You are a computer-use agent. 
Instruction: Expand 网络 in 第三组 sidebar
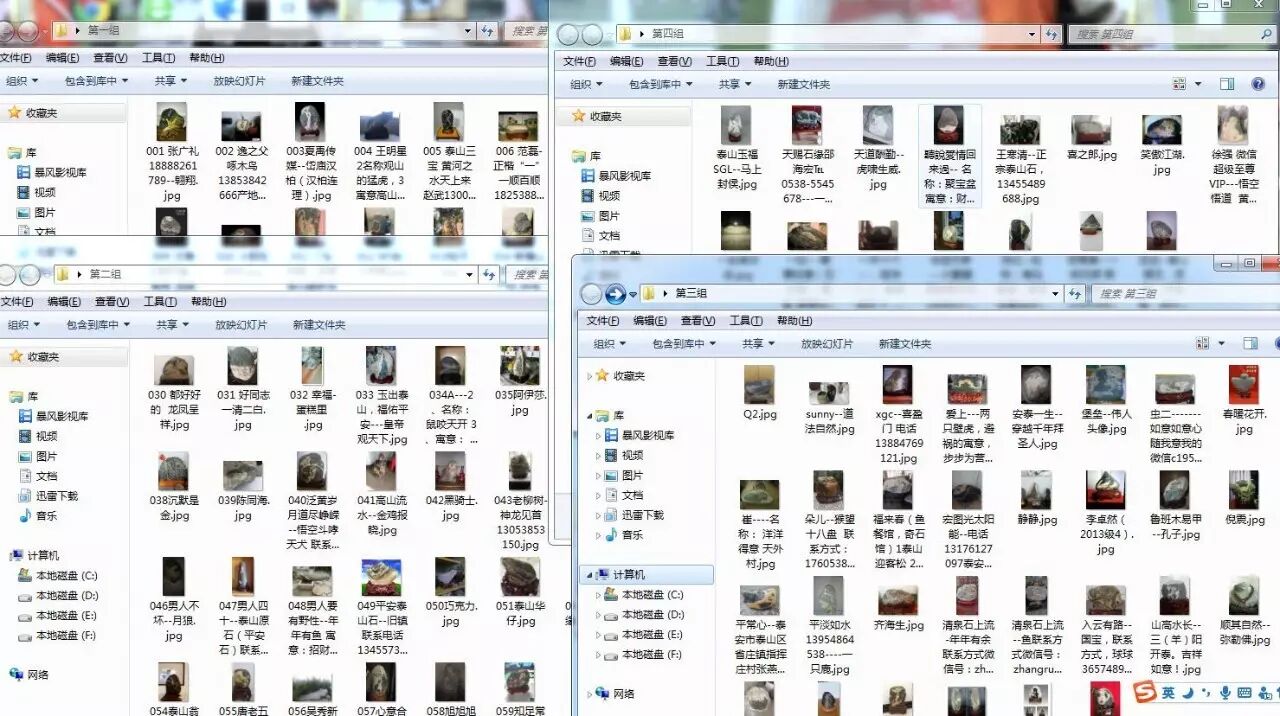[x=589, y=693]
